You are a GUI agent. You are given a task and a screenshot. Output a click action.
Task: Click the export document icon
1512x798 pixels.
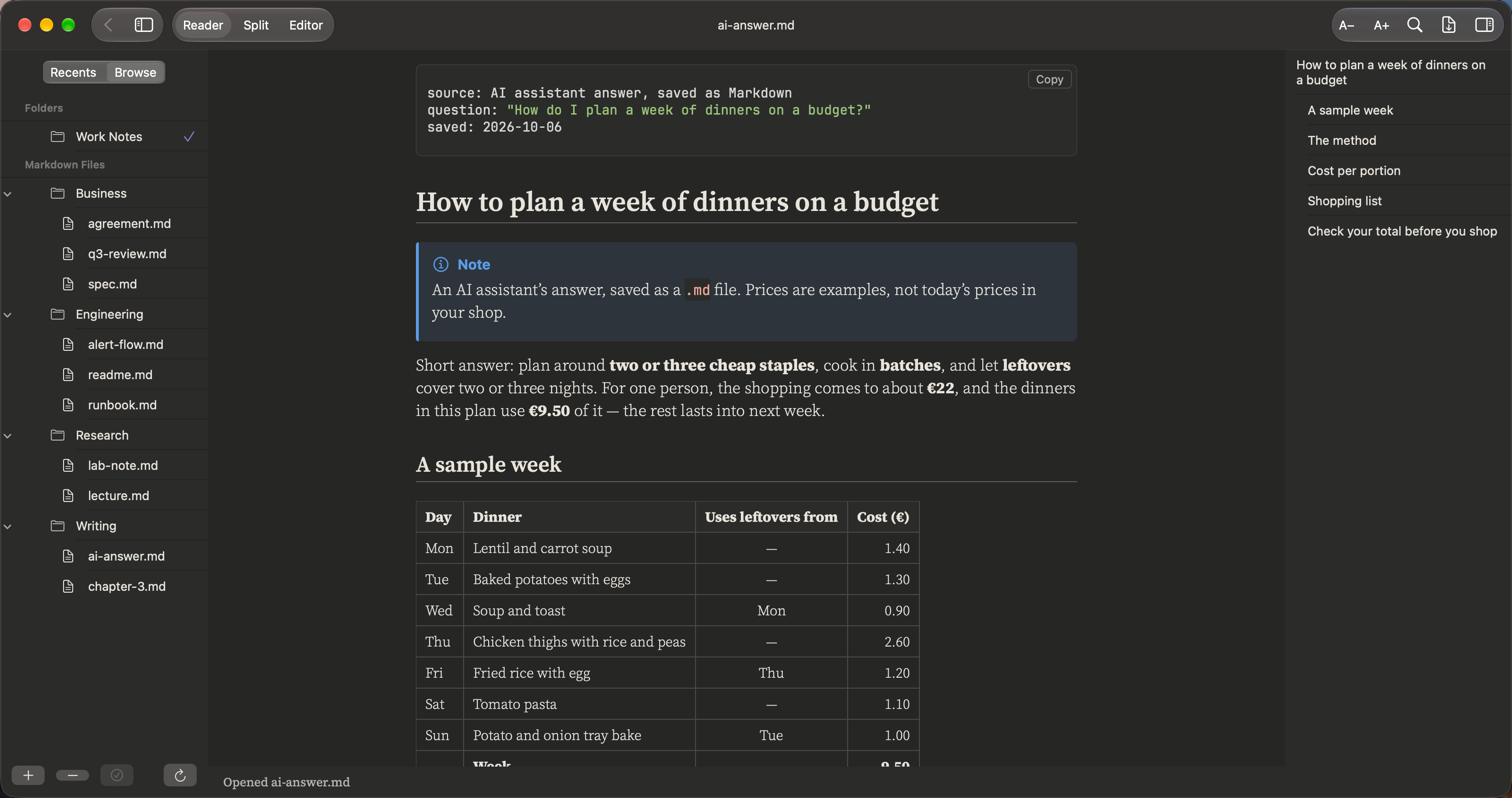tap(1449, 25)
